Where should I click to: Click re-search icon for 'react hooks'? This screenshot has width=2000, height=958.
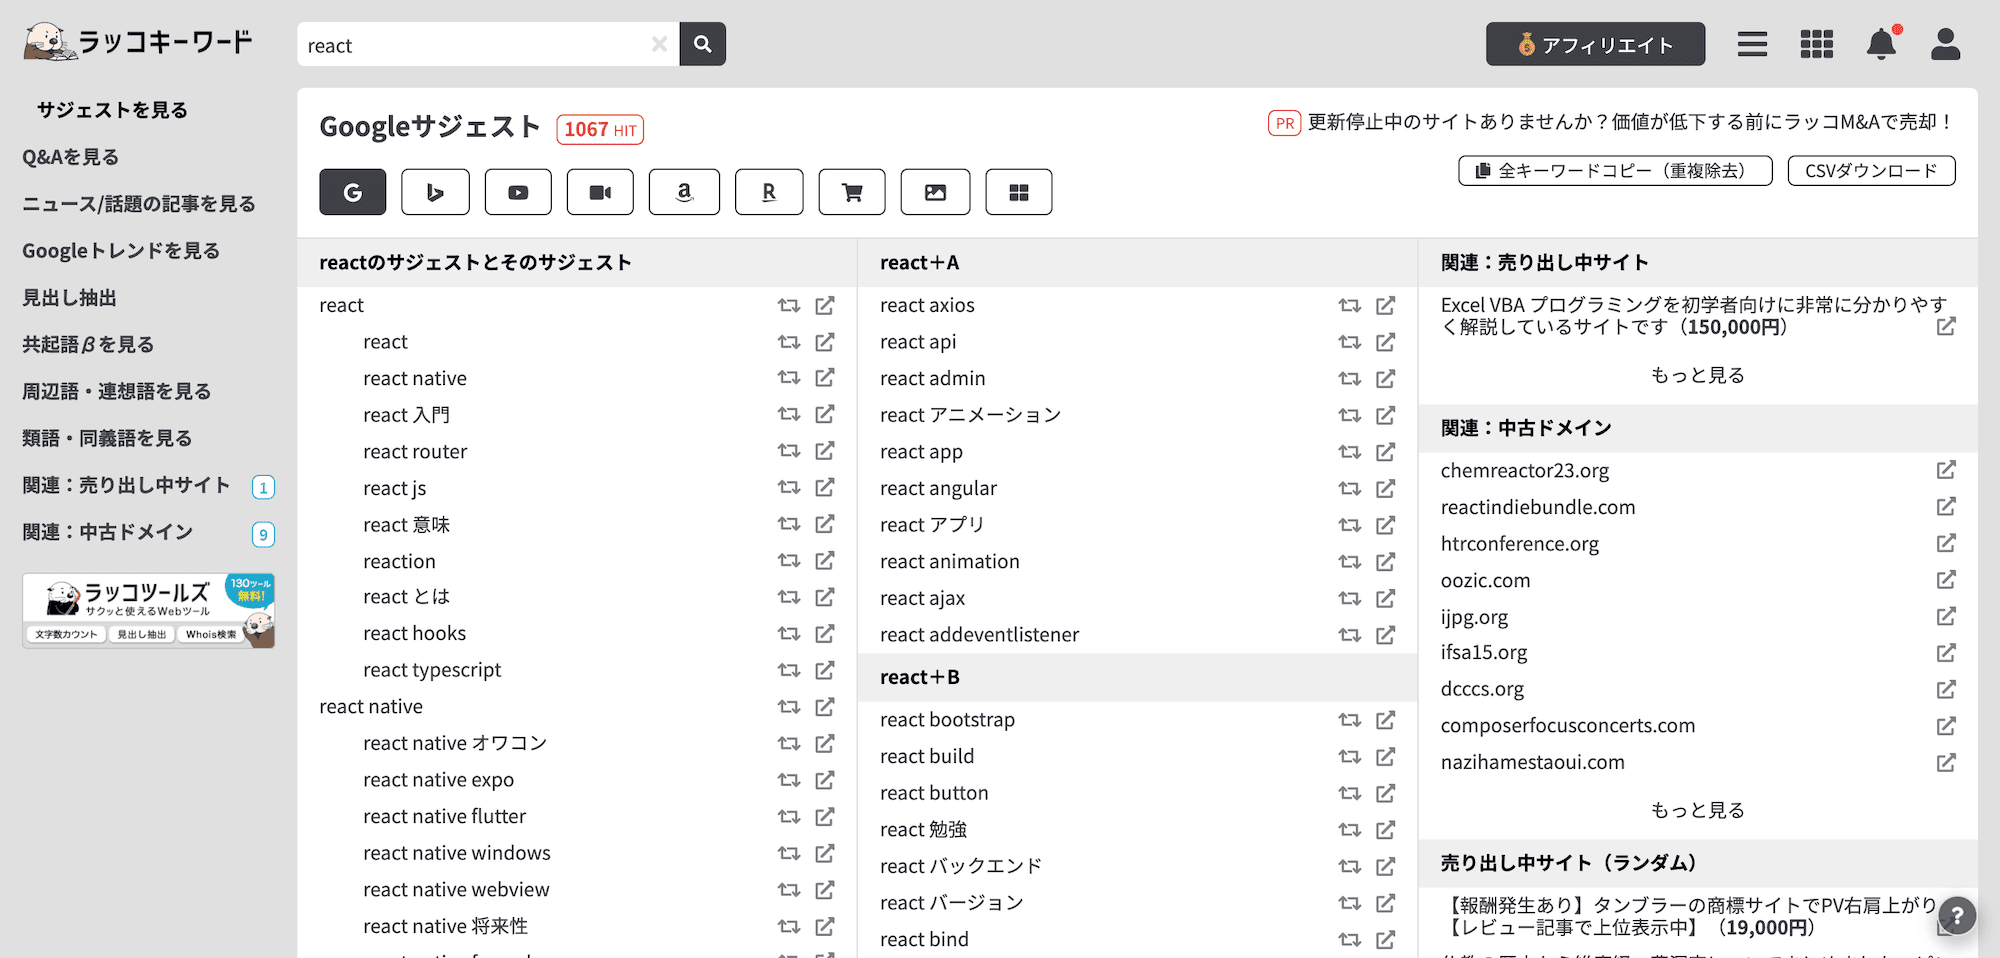point(789,633)
